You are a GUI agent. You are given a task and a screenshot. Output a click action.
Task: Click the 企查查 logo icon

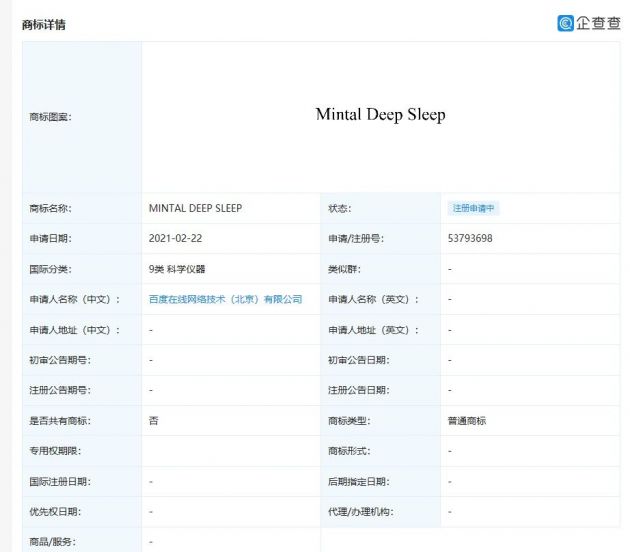(565, 23)
